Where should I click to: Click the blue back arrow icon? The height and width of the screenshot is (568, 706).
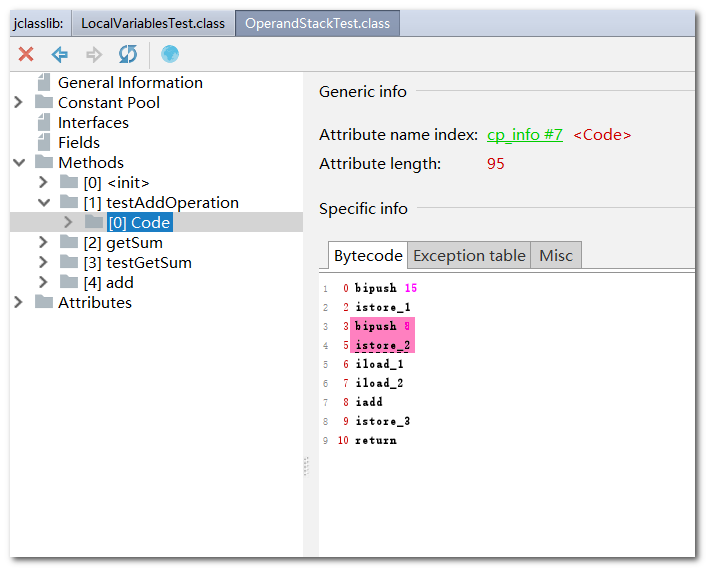point(60,54)
